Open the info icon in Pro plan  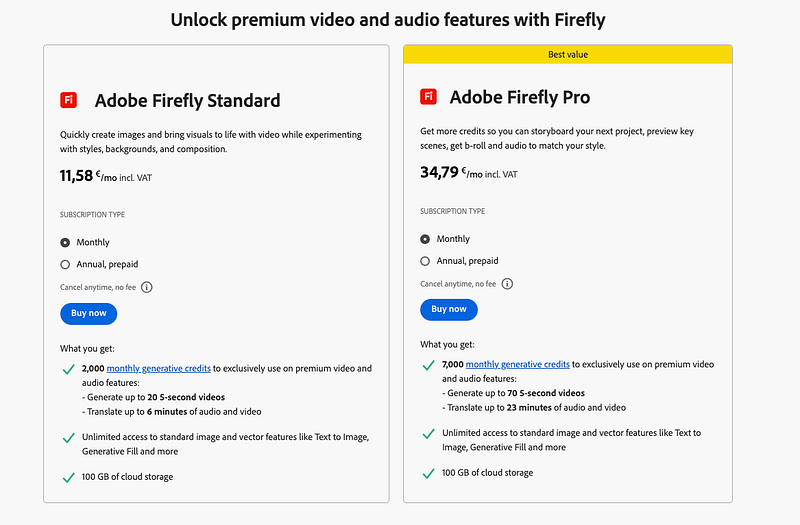[507, 284]
